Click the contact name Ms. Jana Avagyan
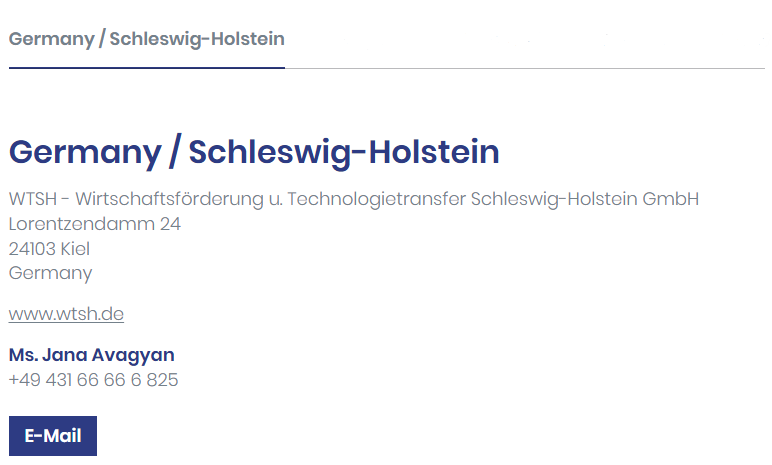Image resolution: width=772 pixels, height=465 pixels. pos(91,355)
